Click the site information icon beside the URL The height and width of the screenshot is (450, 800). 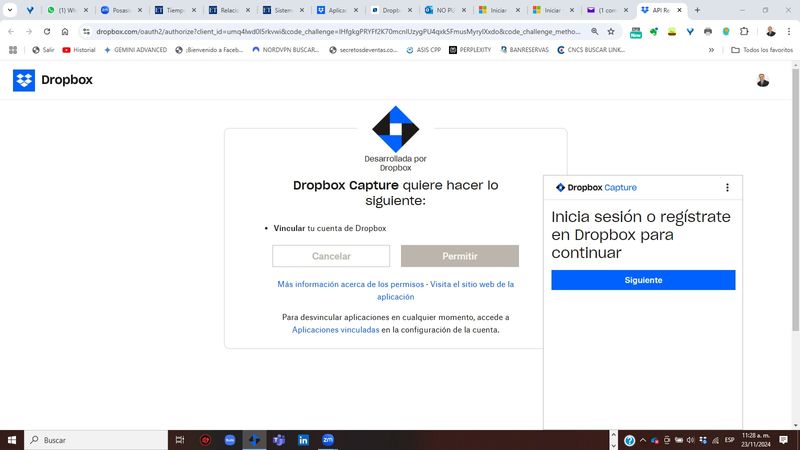[87, 32]
